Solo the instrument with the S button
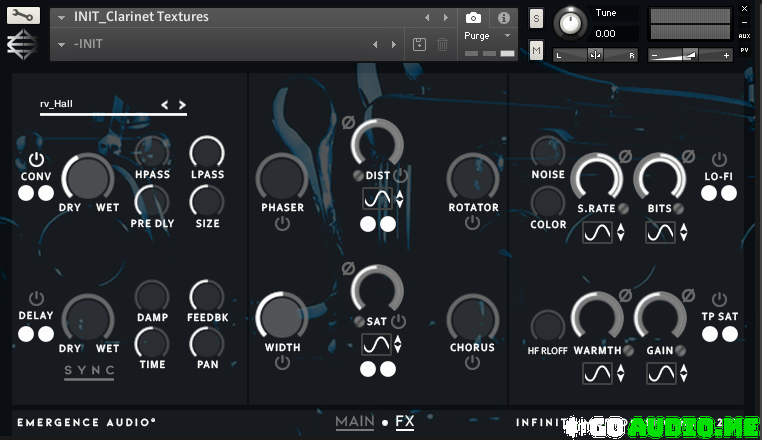Image resolution: width=762 pixels, height=440 pixels. (536, 18)
